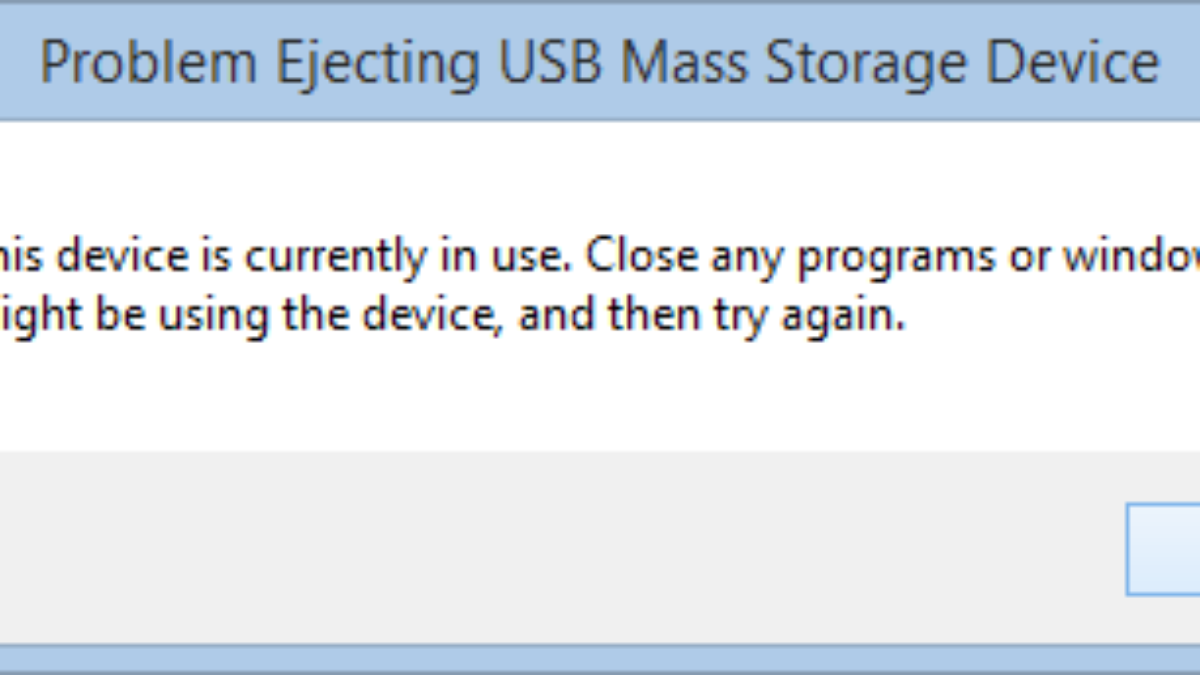Click the blue bottom border of the dialog
This screenshot has width=1200, height=675.
(600, 659)
